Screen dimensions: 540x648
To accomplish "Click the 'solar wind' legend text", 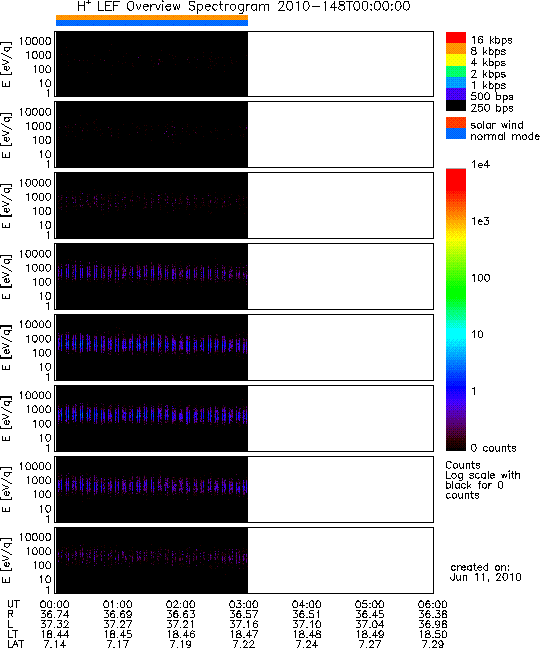I will coord(497,125).
